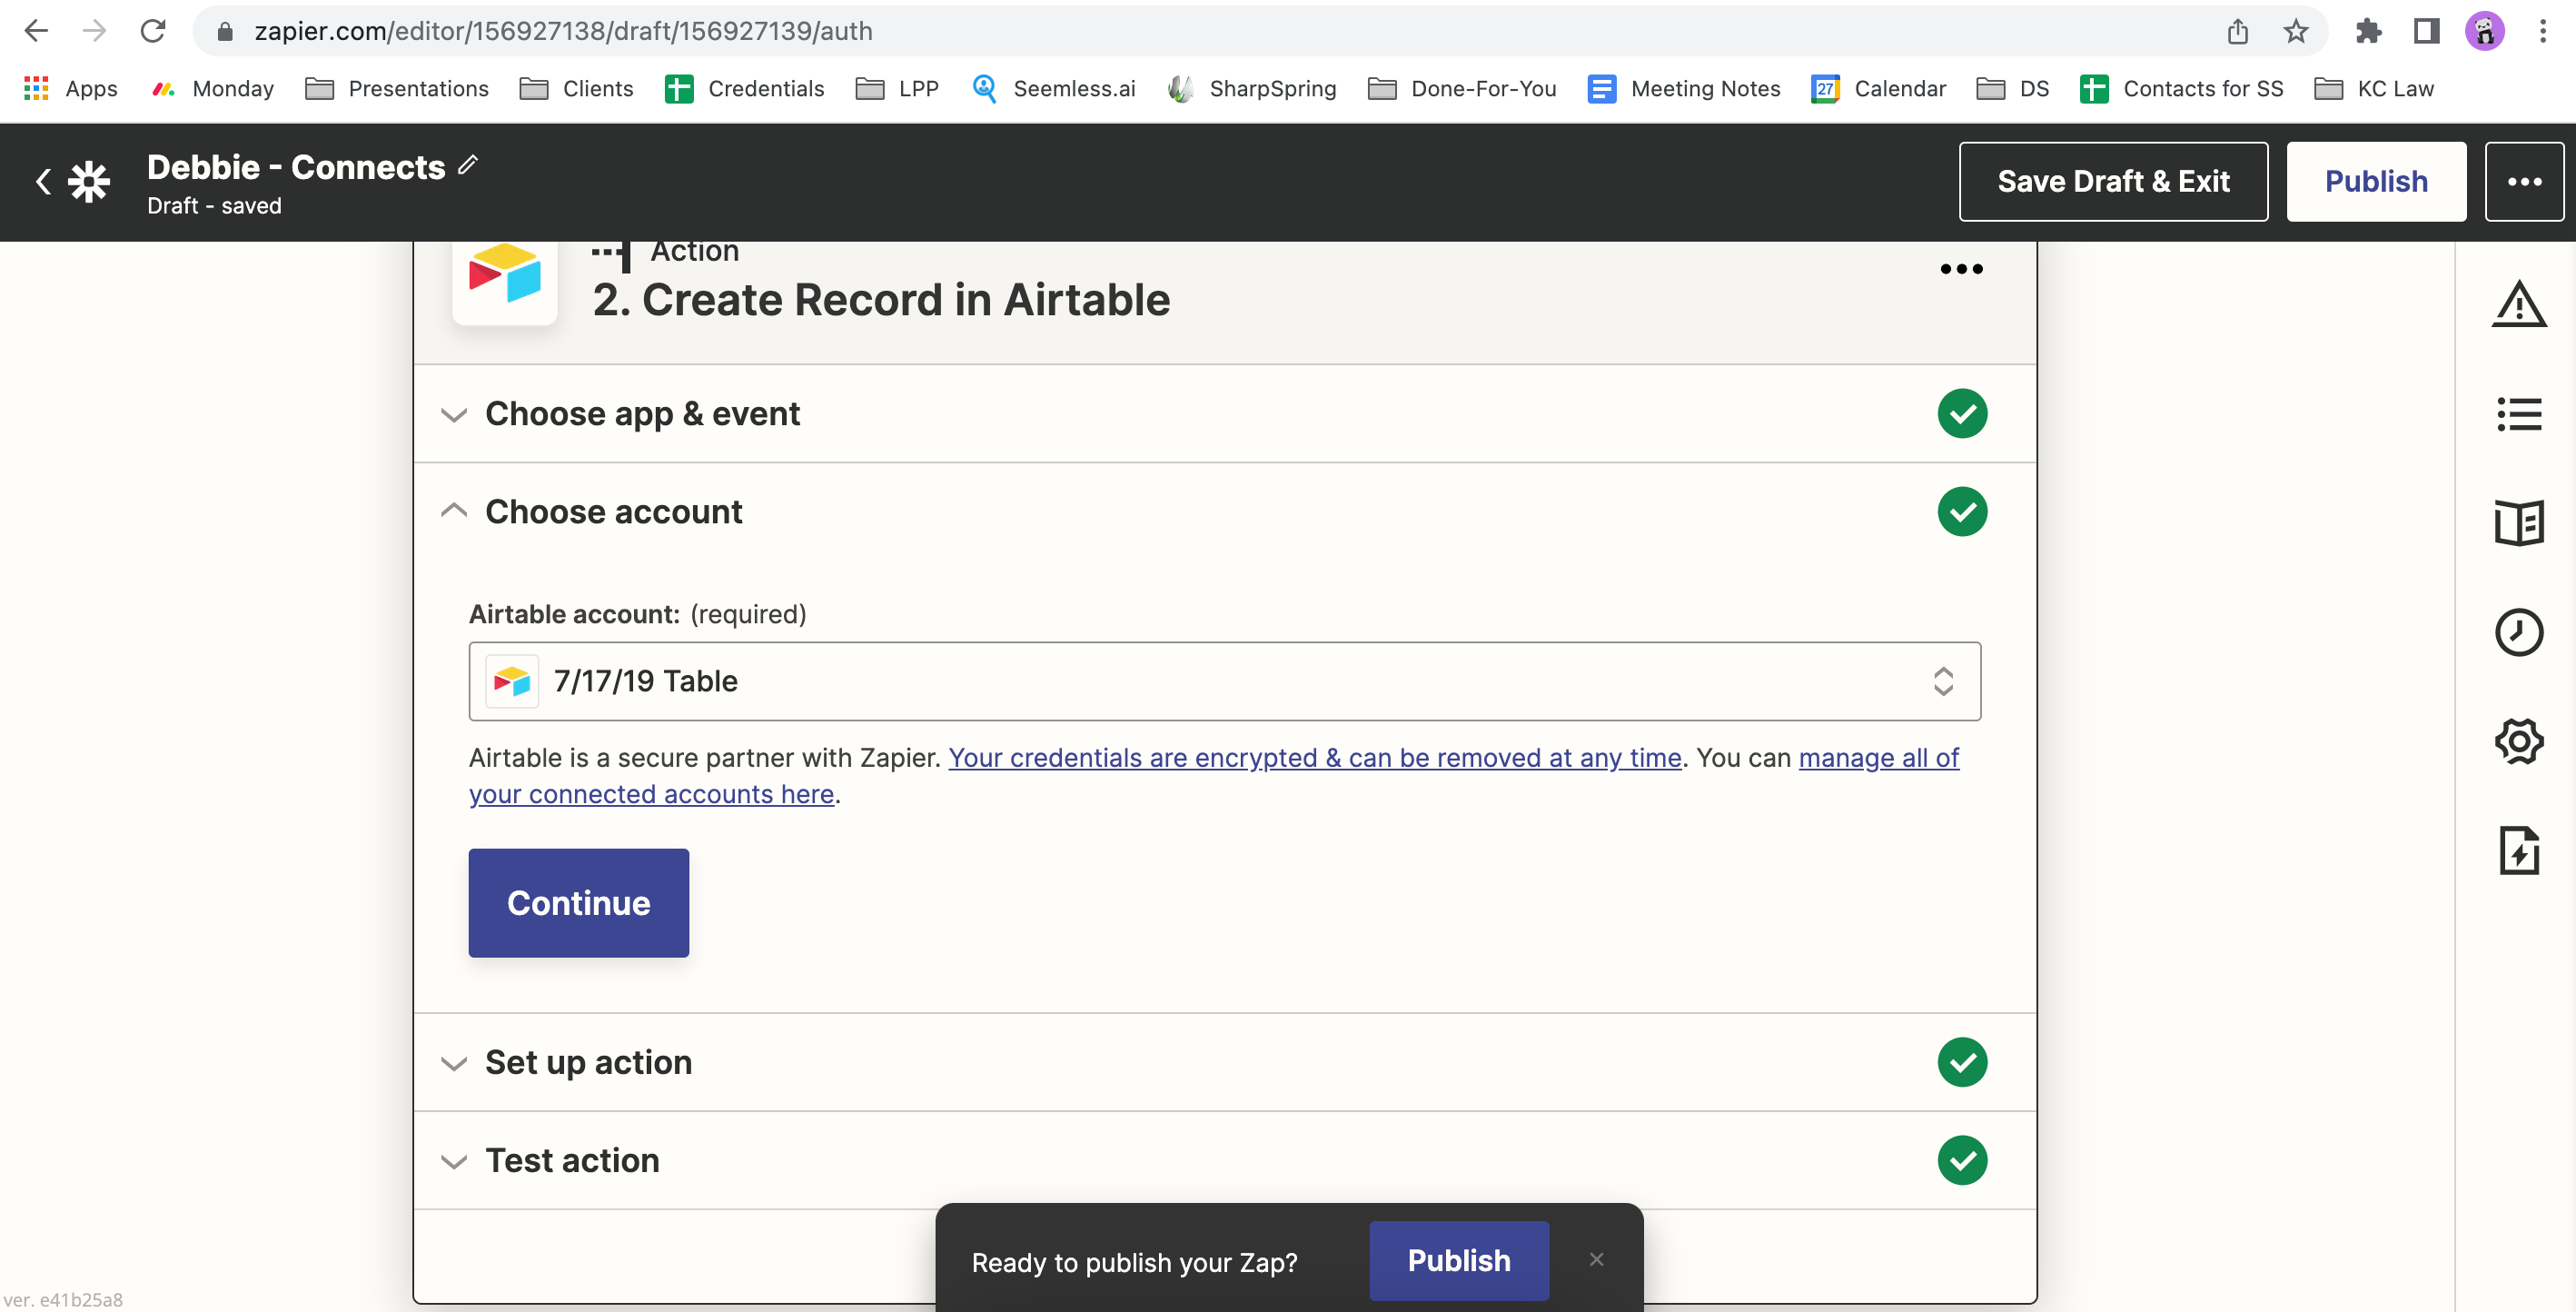Bookmark this page with the star
The width and height of the screenshot is (2576, 1312).
[2296, 31]
